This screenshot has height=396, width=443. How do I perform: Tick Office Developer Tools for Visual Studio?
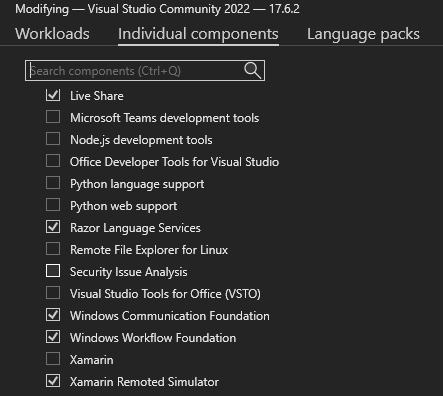[53, 161]
